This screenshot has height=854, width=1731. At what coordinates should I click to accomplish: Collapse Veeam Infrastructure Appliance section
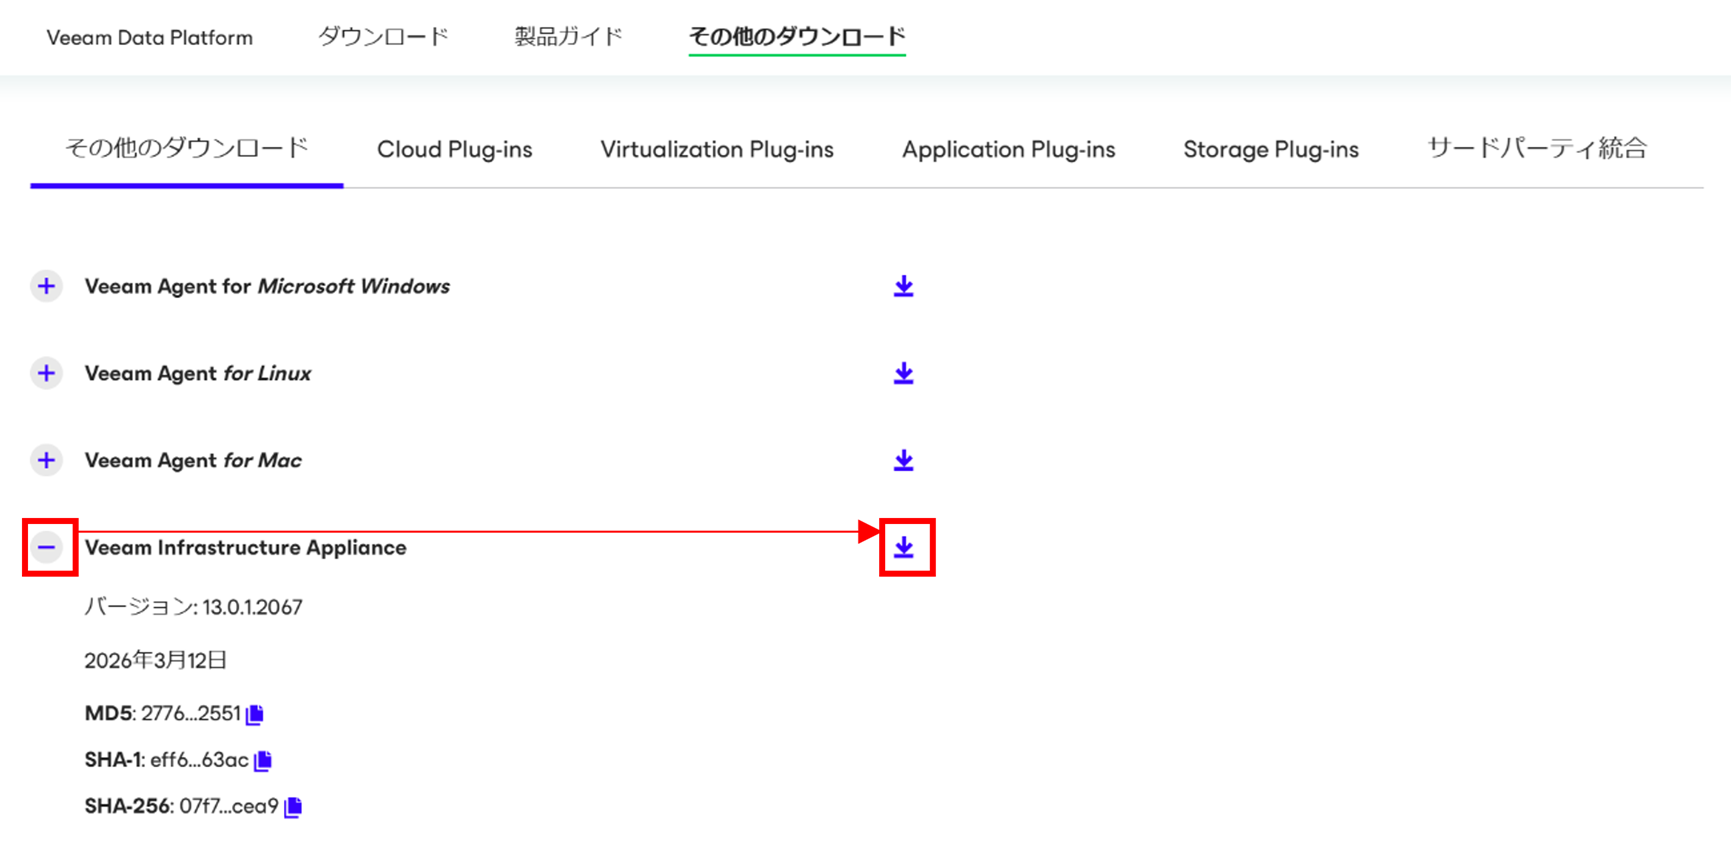pos(46,548)
